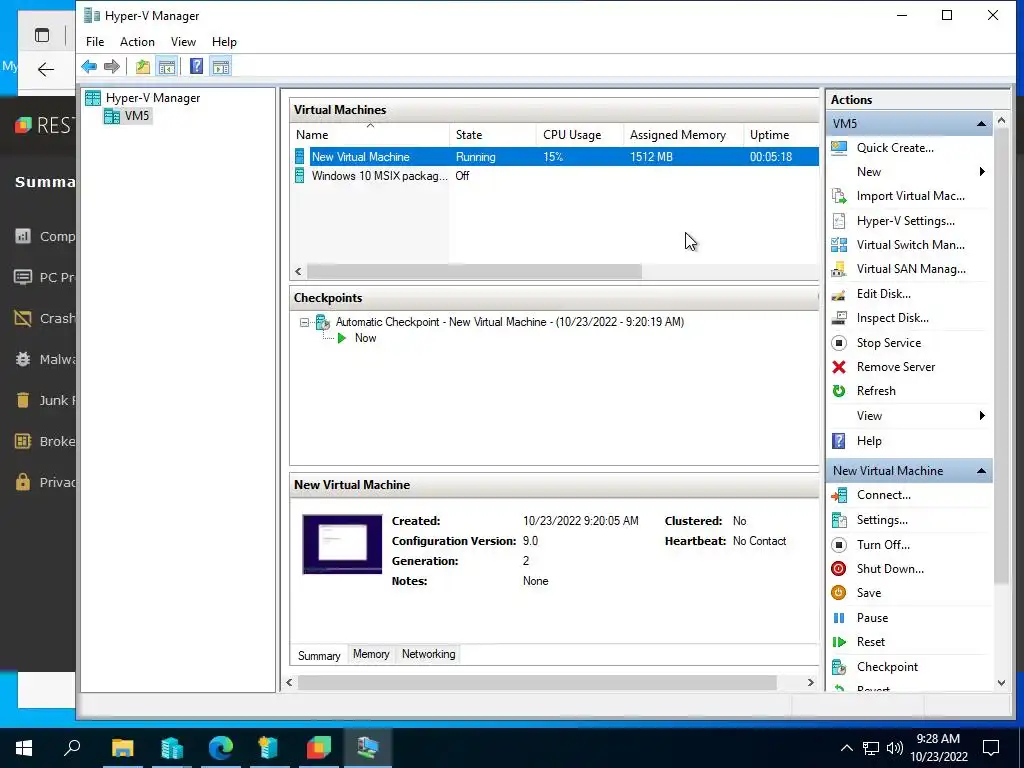Click the Up one level folder icon

(142, 67)
